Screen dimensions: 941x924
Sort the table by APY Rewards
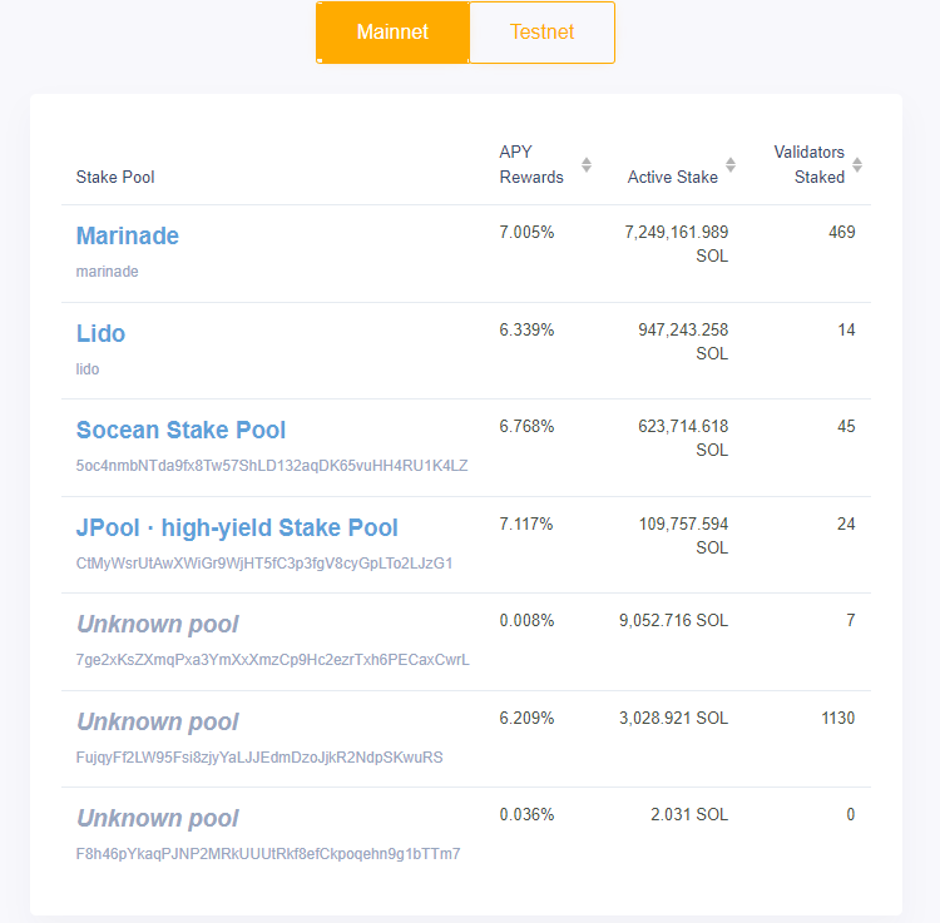585,164
